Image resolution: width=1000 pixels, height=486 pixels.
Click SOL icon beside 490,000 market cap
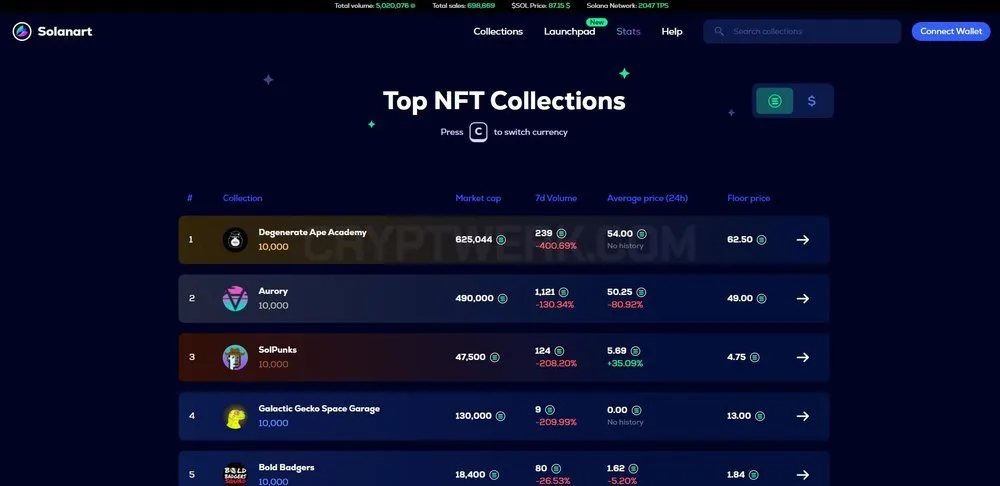tap(503, 298)
